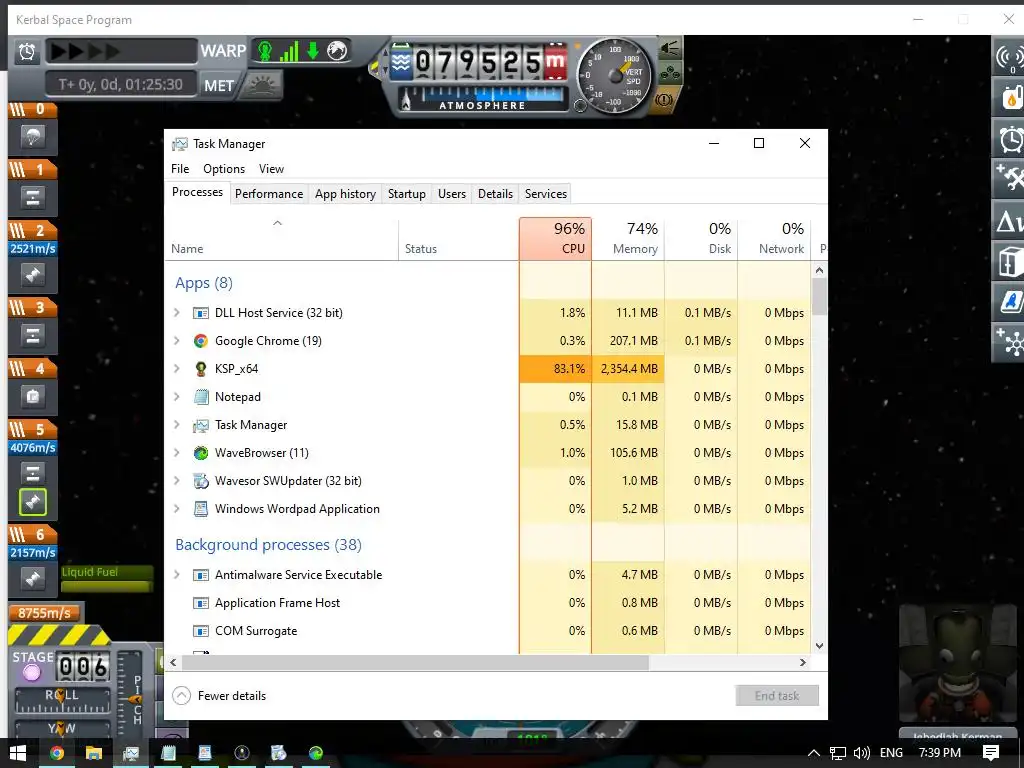Switch to the Performance tab
This screenshot has width=1024, height=768.
coord(269,194)
